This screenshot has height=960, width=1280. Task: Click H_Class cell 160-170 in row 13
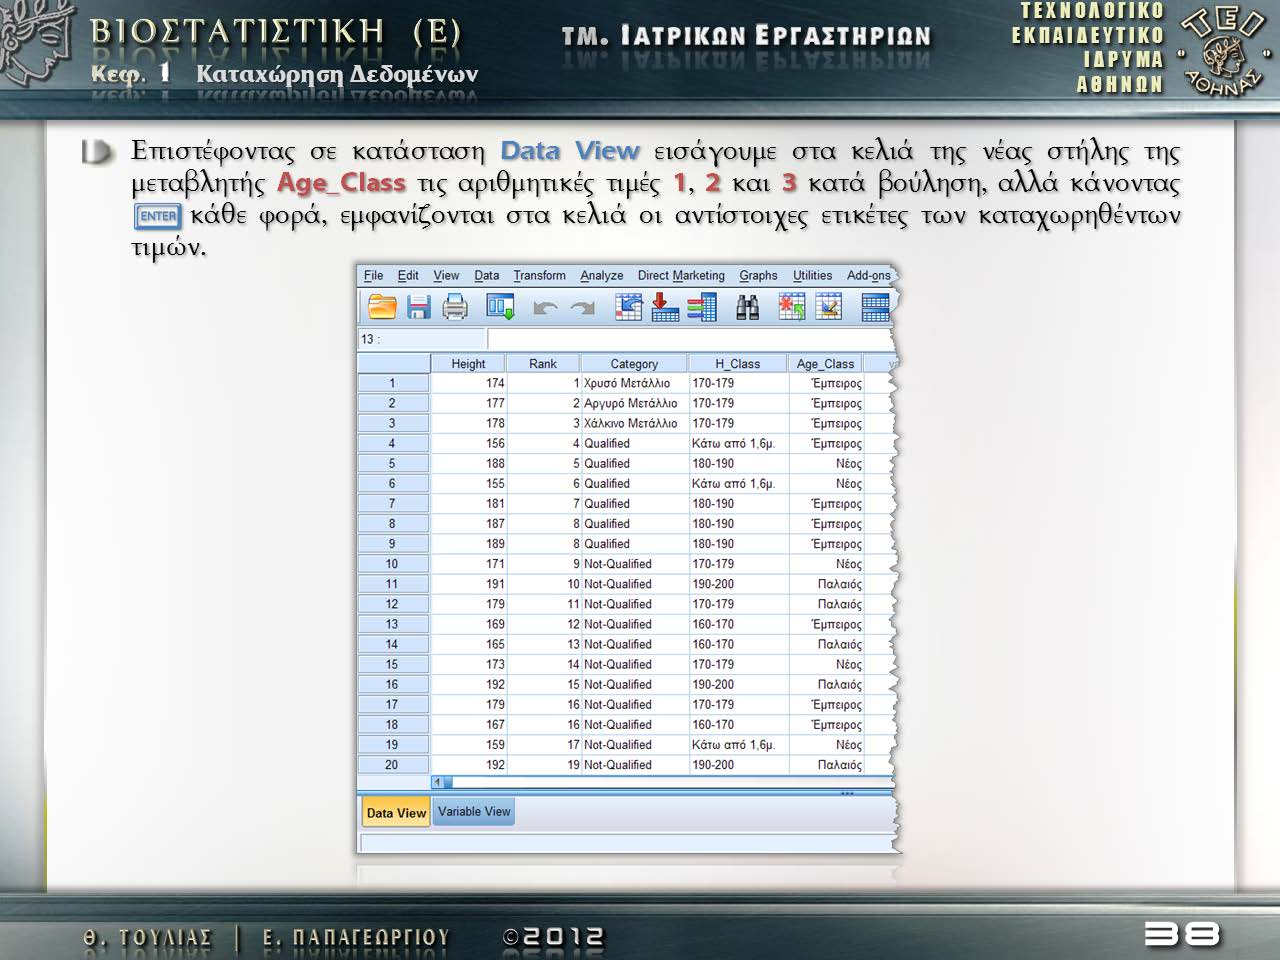coord(738,624)
